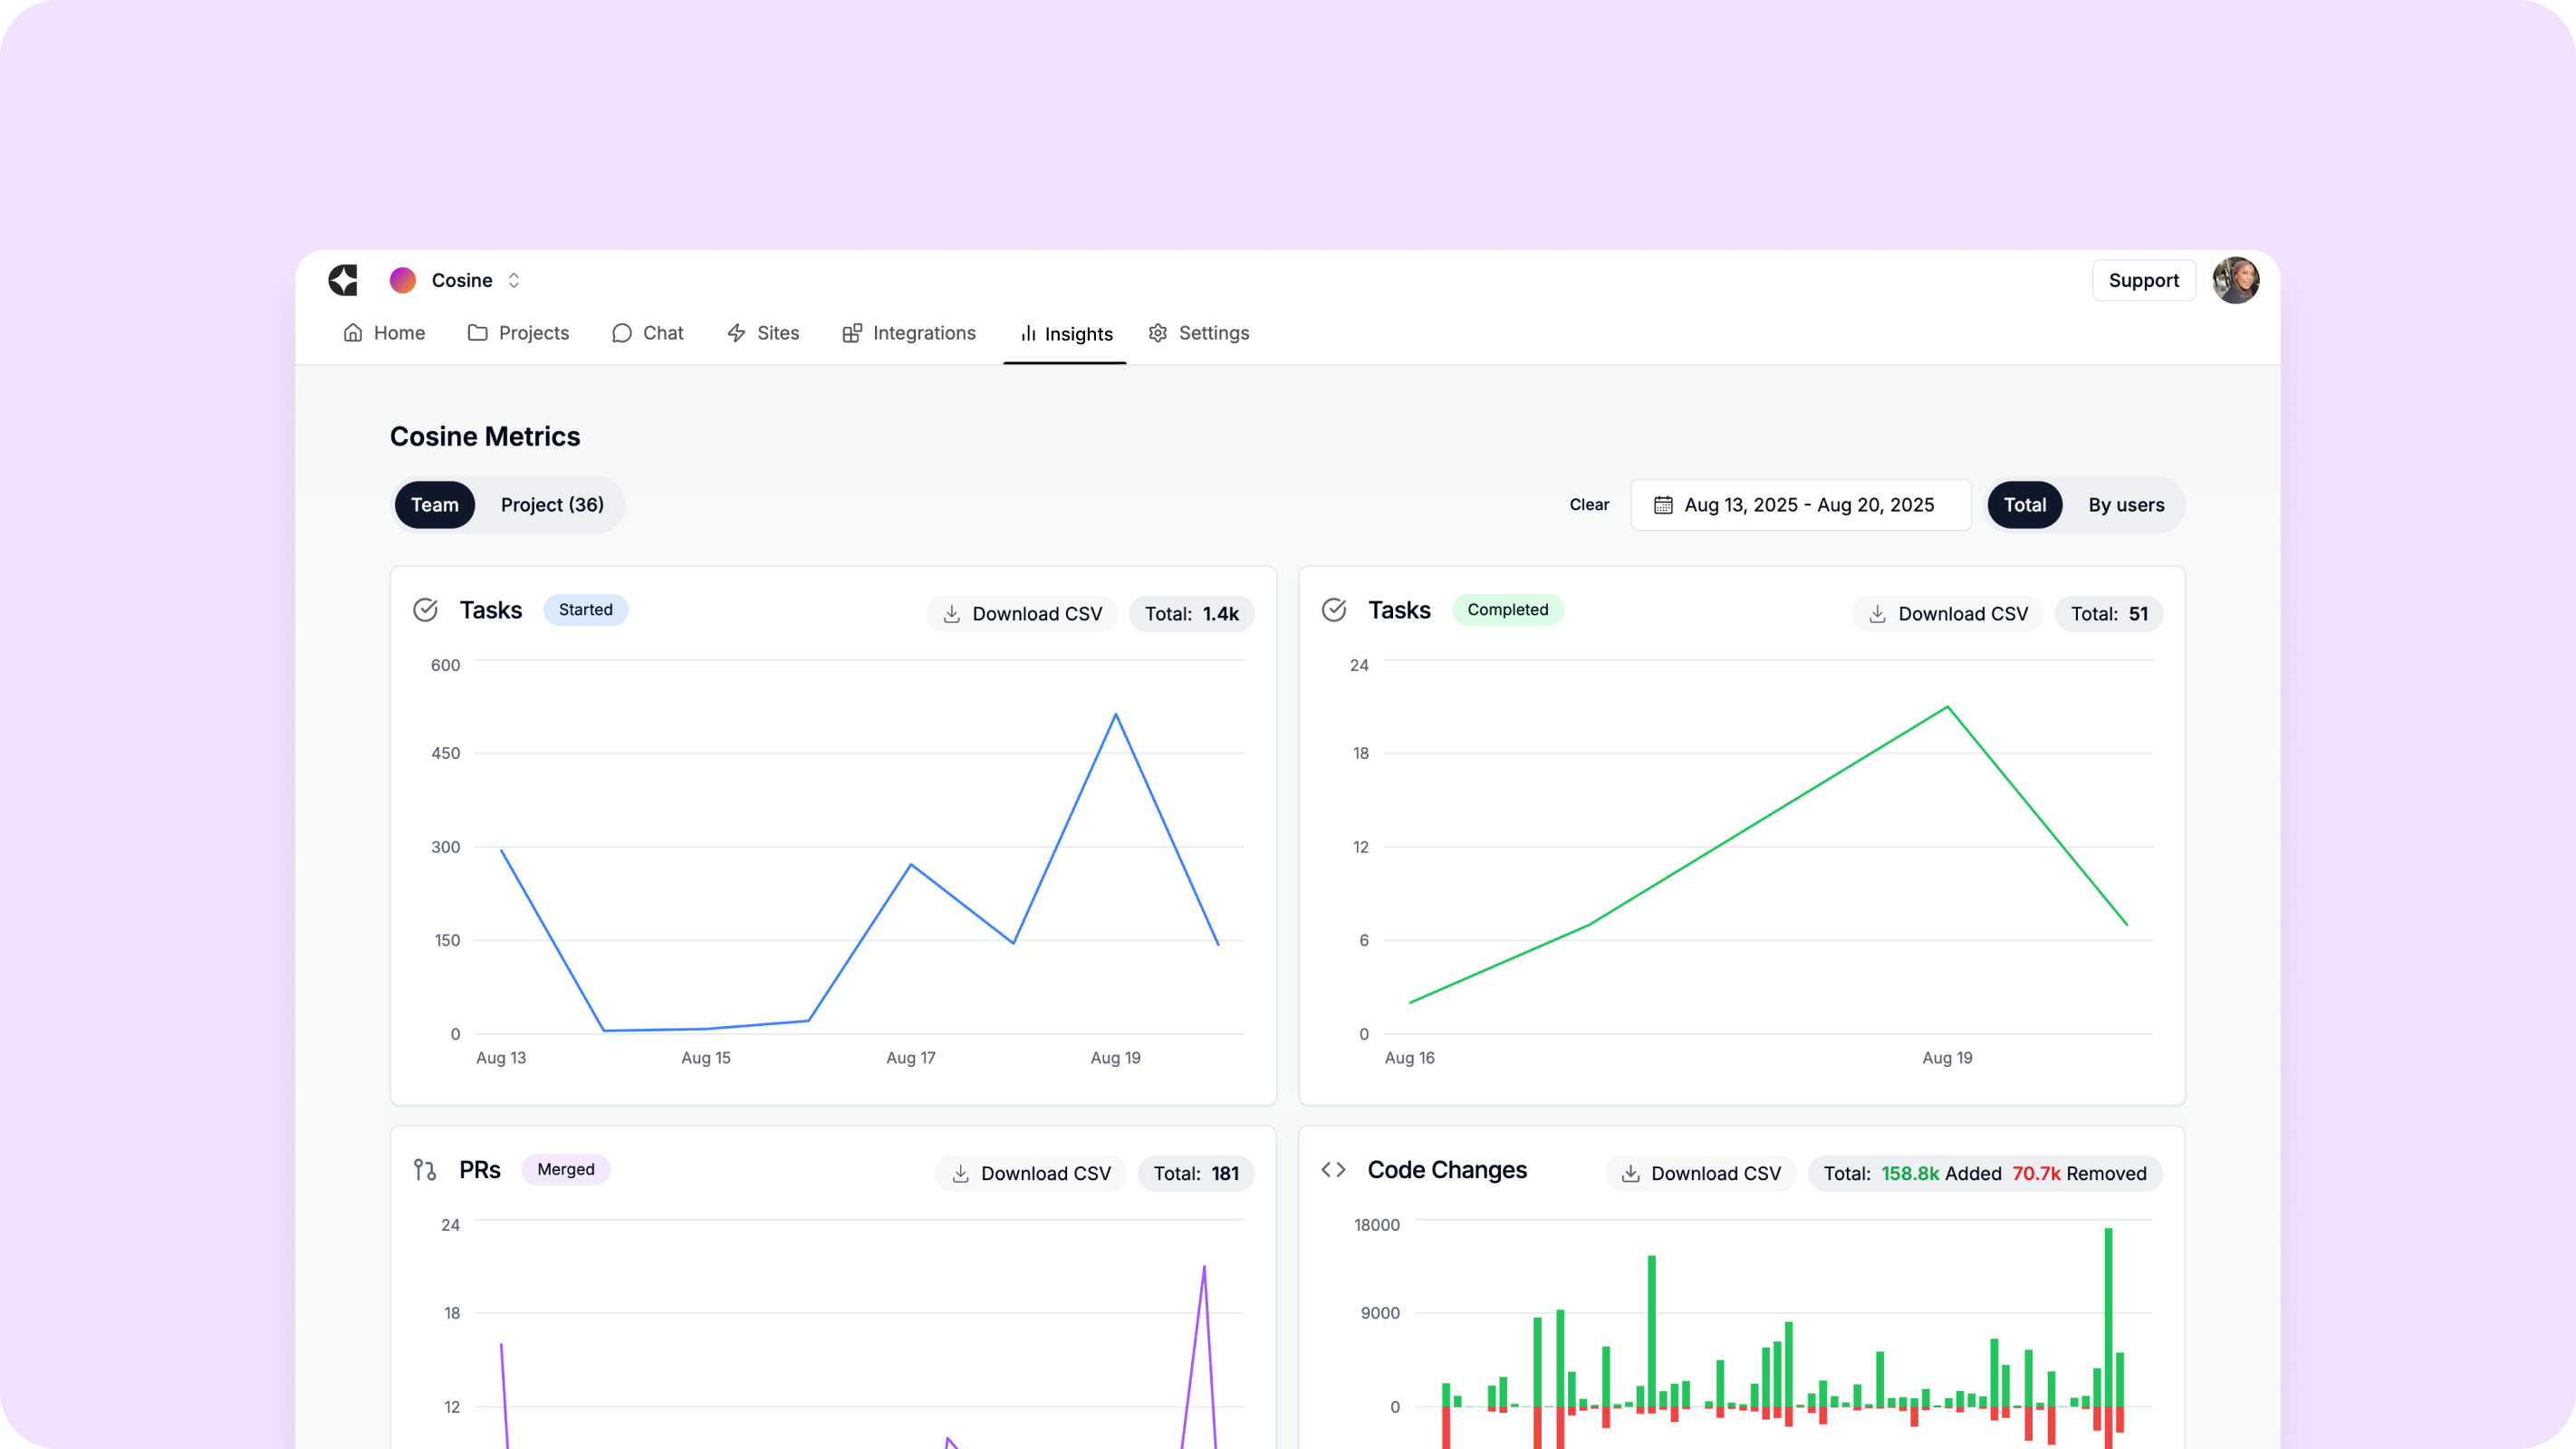Switch metrics view to By users

pyautogui.click(x=2126, y=505)
